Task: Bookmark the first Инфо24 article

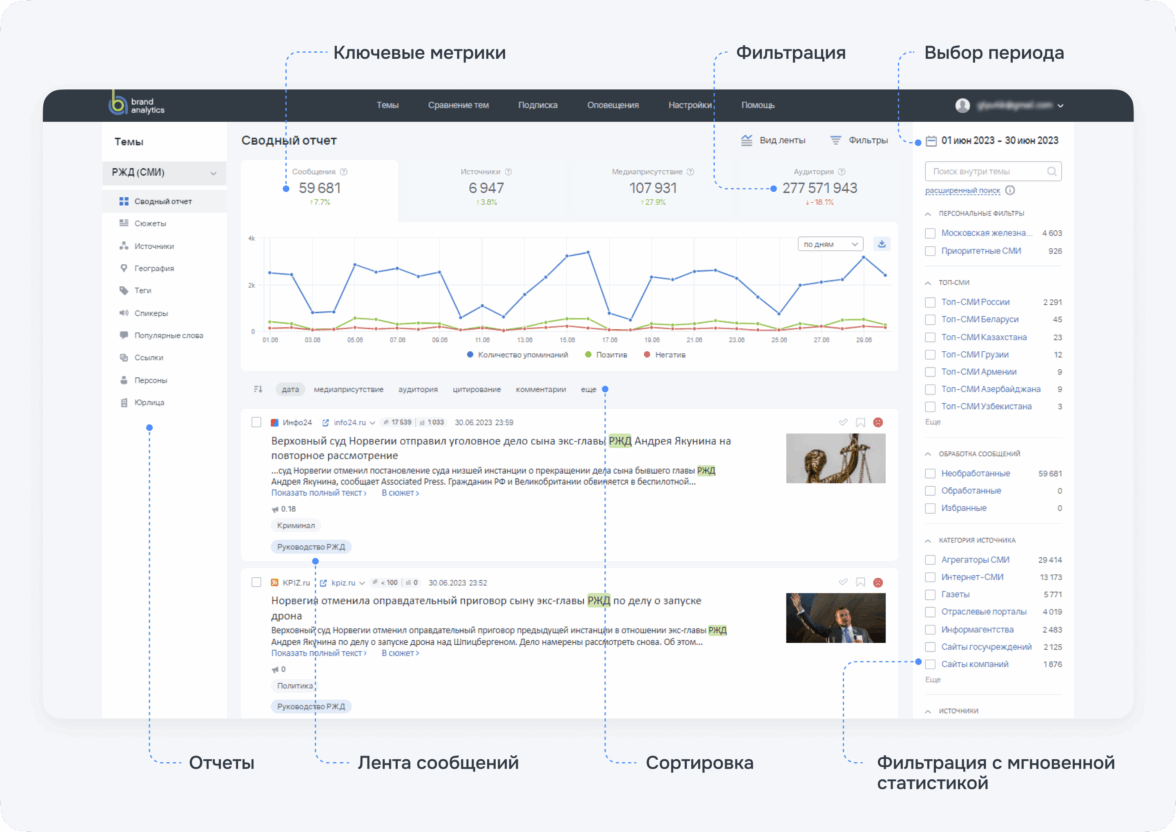Action: coord(860,422)
